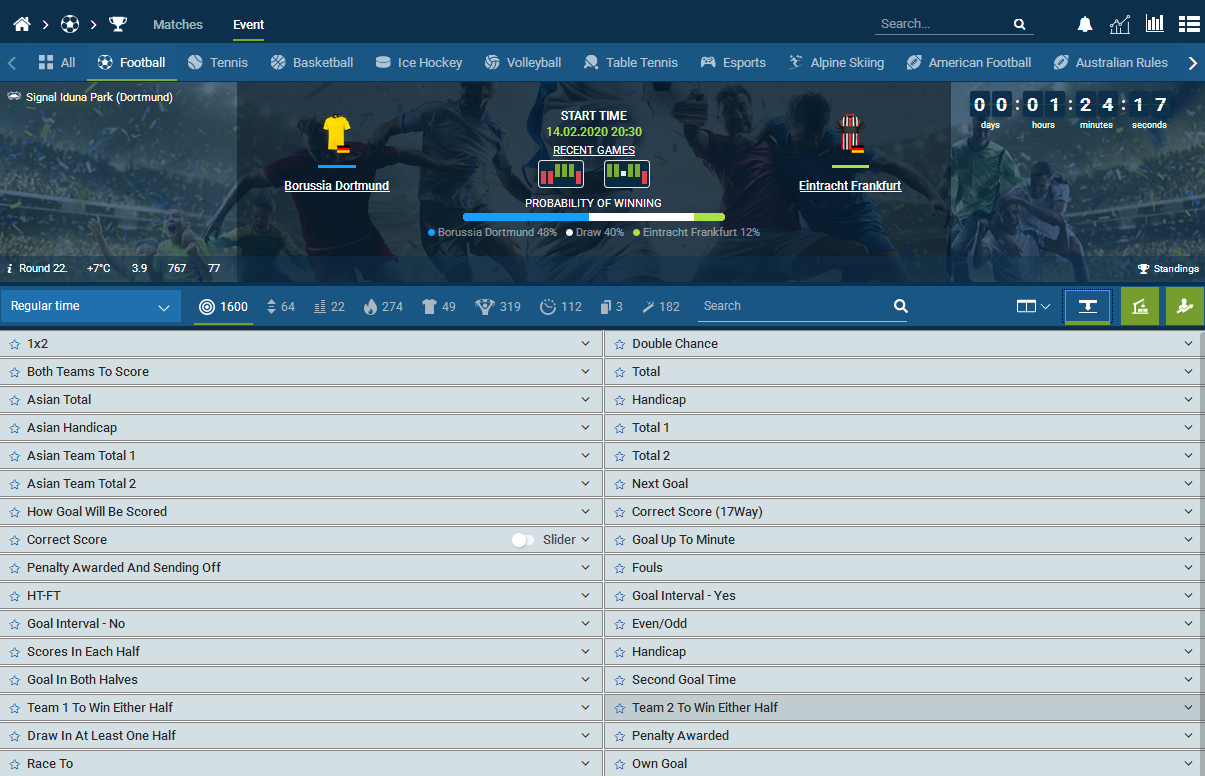Expand Penalty Awarded market chevron

pos(1189,736)
